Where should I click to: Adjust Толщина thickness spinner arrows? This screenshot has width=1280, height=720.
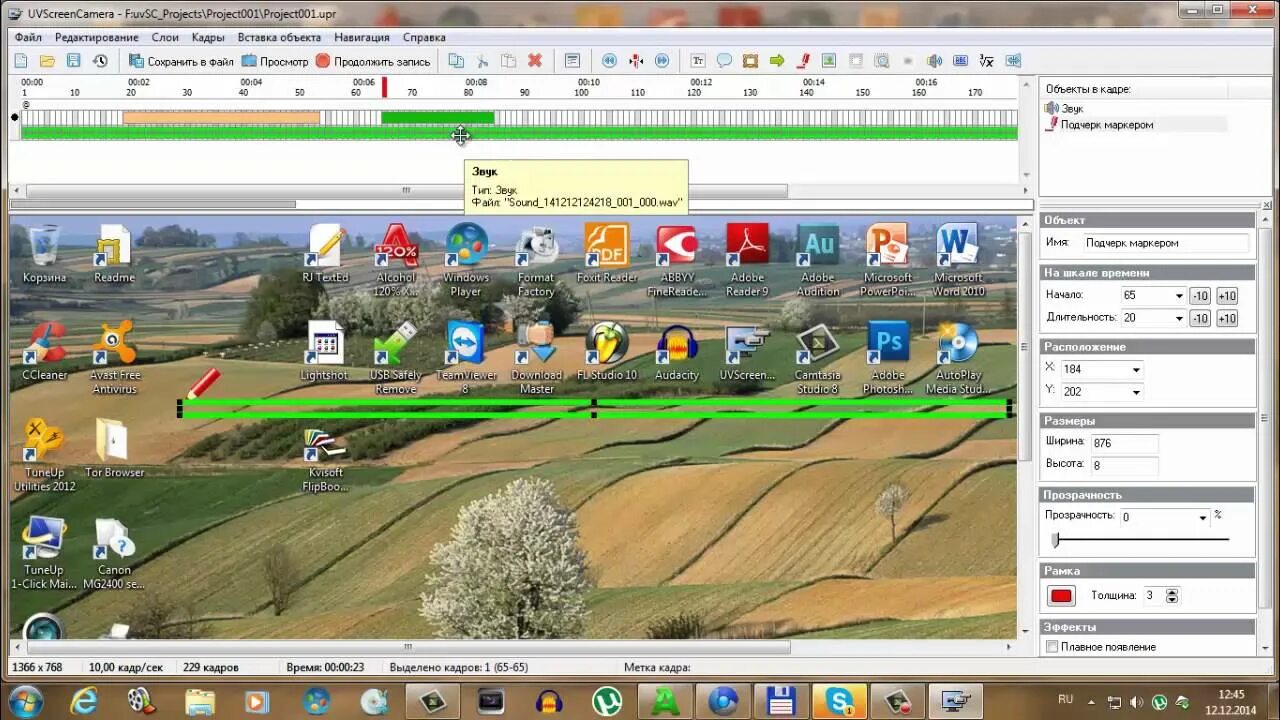pyautogui.click(x=1172, y=595)
